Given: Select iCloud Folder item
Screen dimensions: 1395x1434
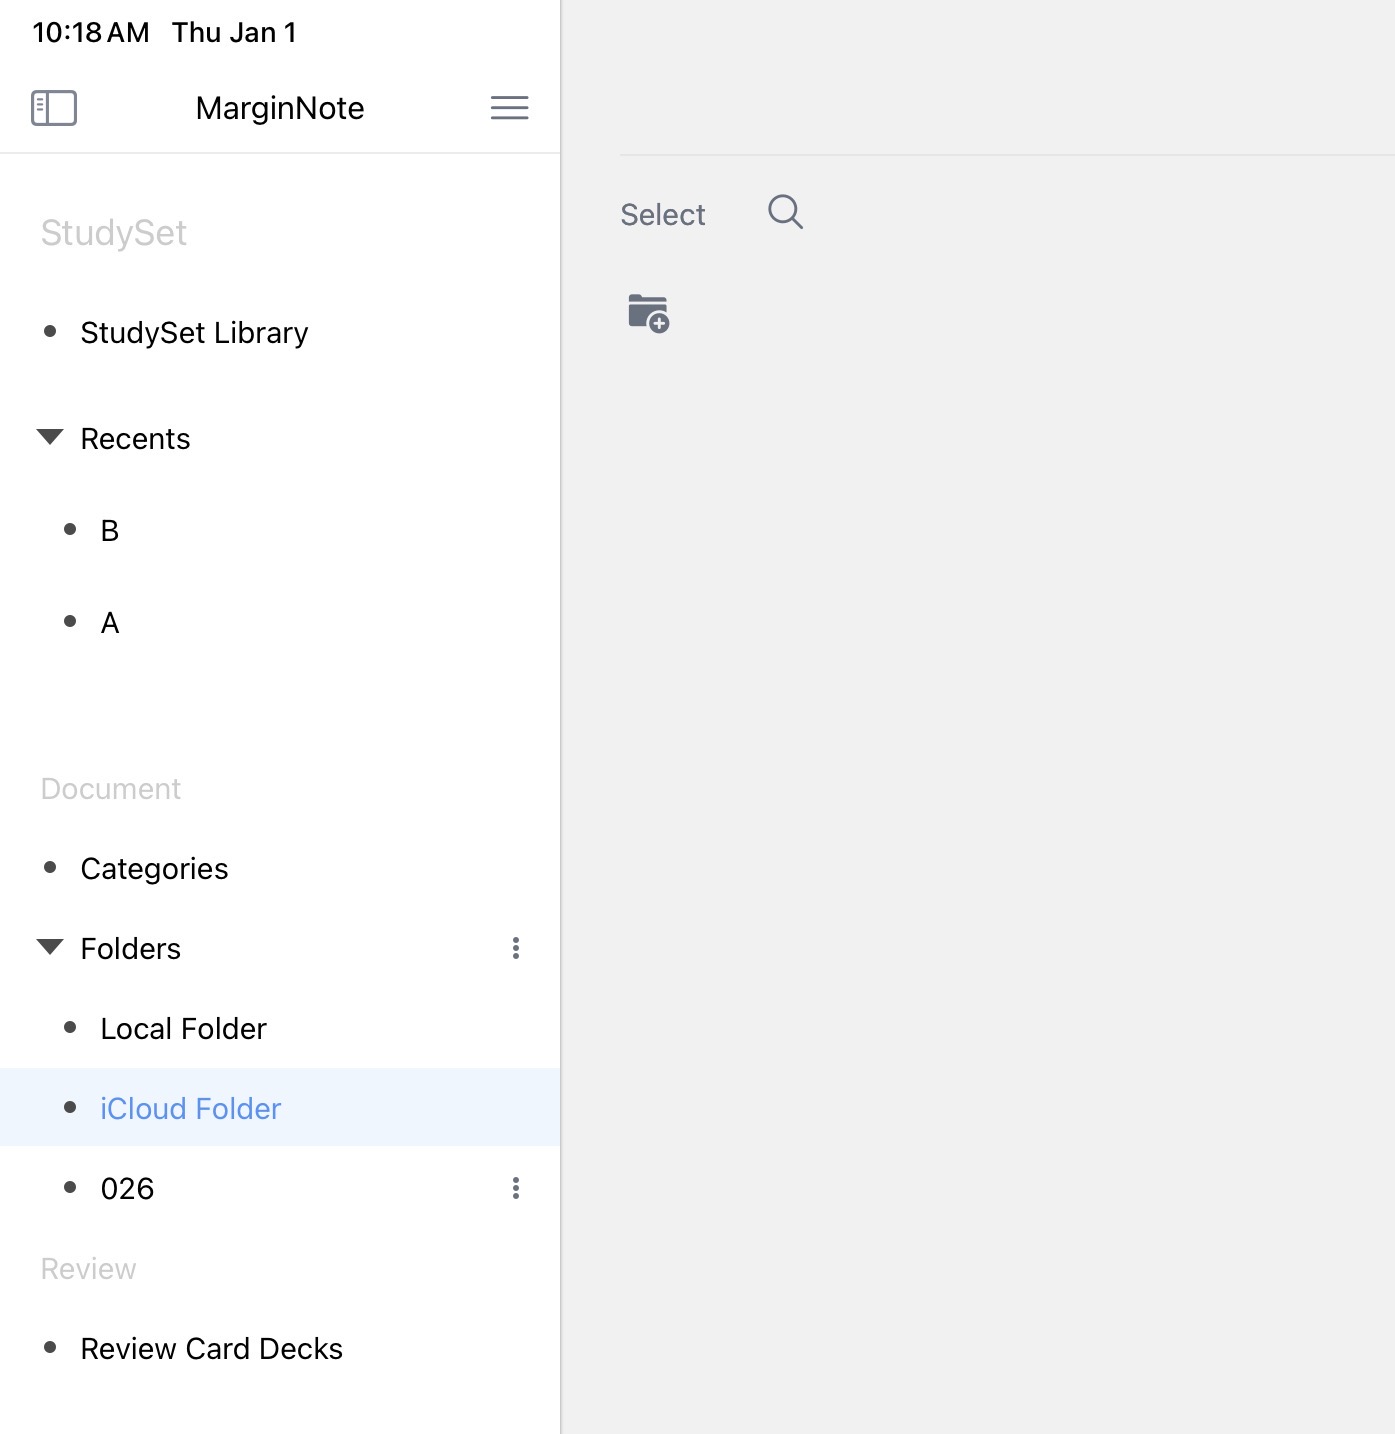Looking at the screenshot, I should (x=190, y=1108).
